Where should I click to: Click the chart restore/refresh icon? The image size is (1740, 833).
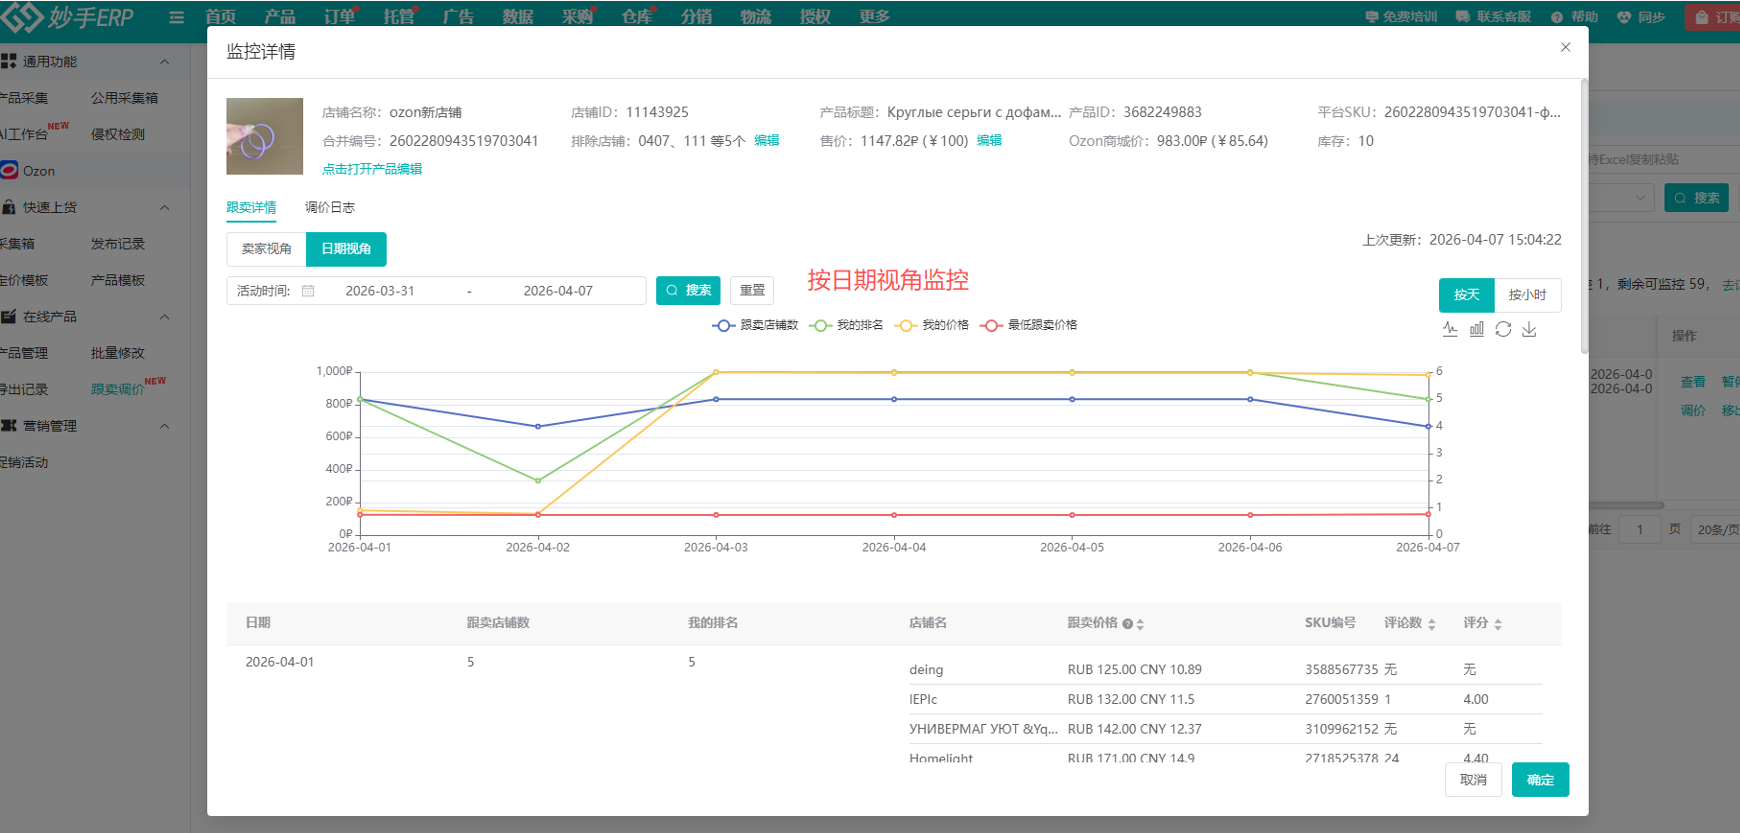coord(1503,329)
